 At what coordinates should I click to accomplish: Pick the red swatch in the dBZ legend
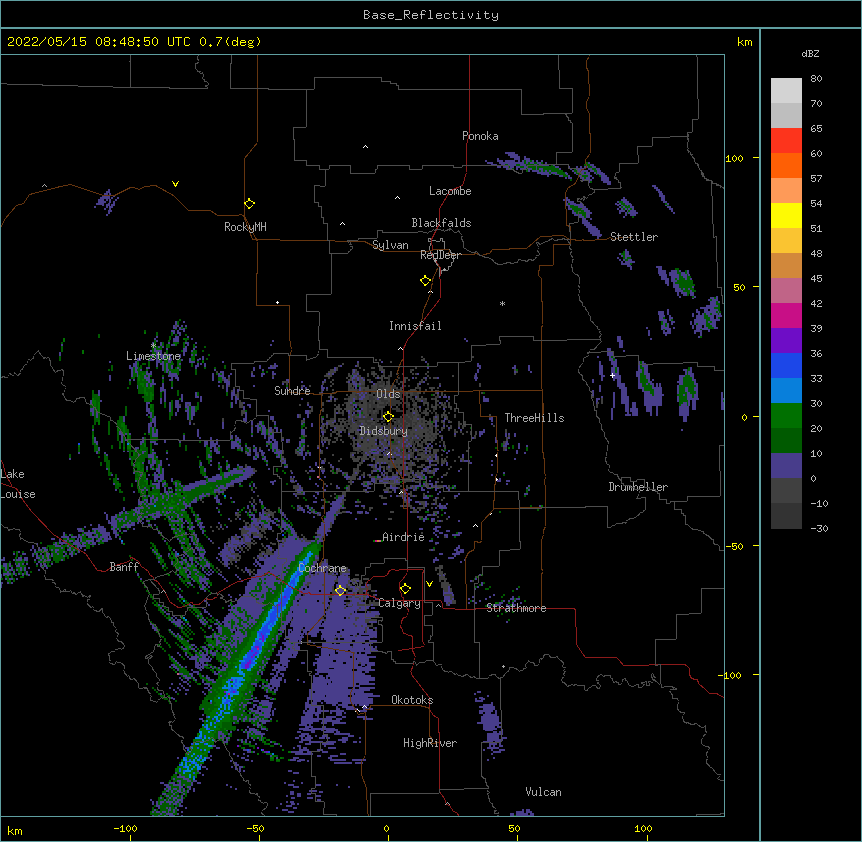786,141
